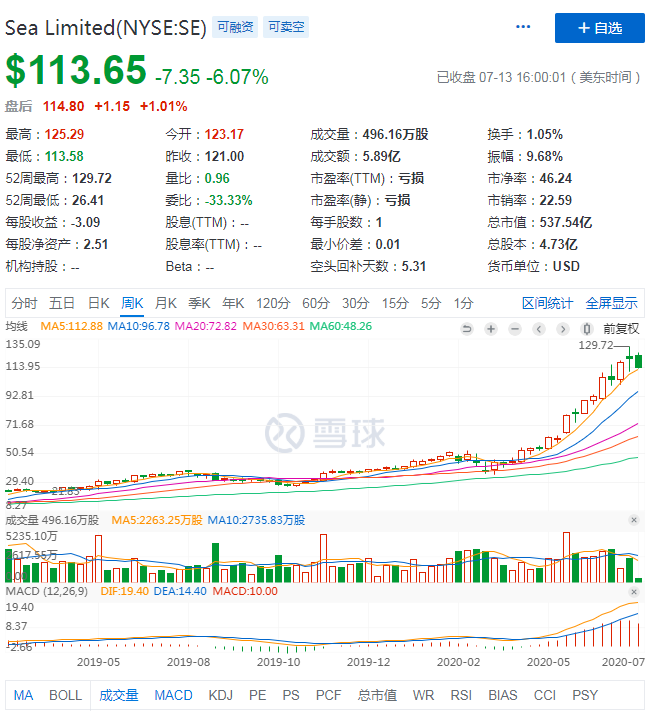Toggle the RSI indicator
This screenshot has height=711, width=654.
click(x=463, y=695)
